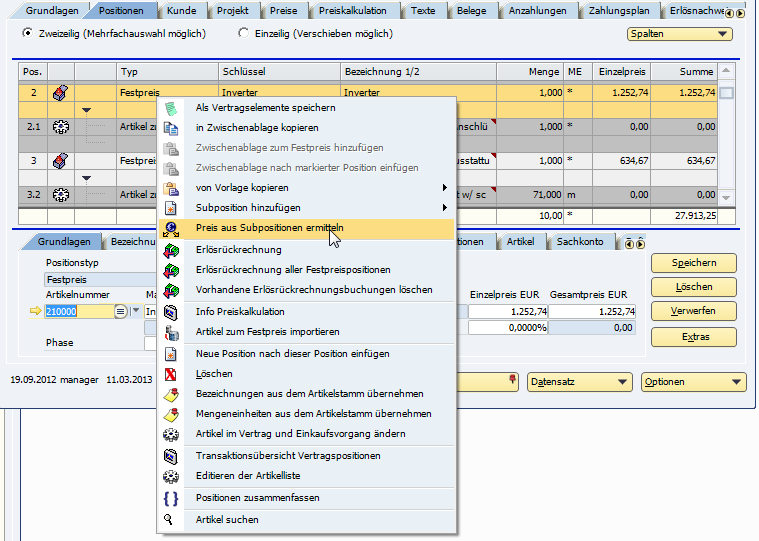The image size is (759, 541).
Task: Click icon beside 'Transaktionsübersicht Vertragspositionen'
Action: (171, 456)
